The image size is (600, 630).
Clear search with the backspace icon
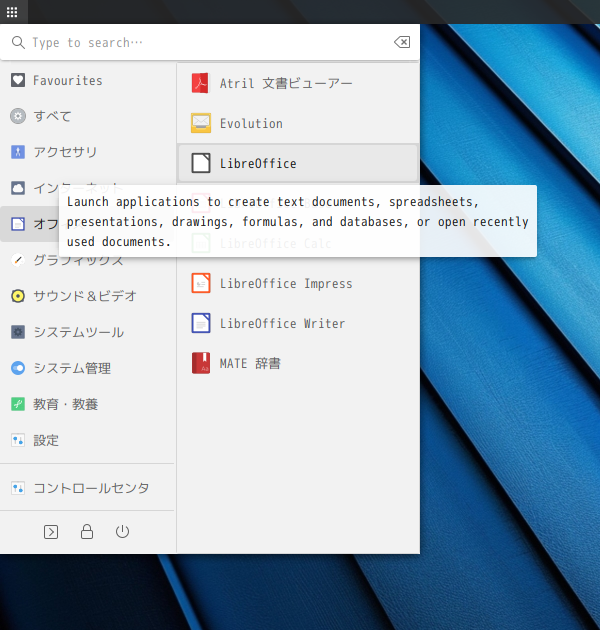(x=402, y=42)
